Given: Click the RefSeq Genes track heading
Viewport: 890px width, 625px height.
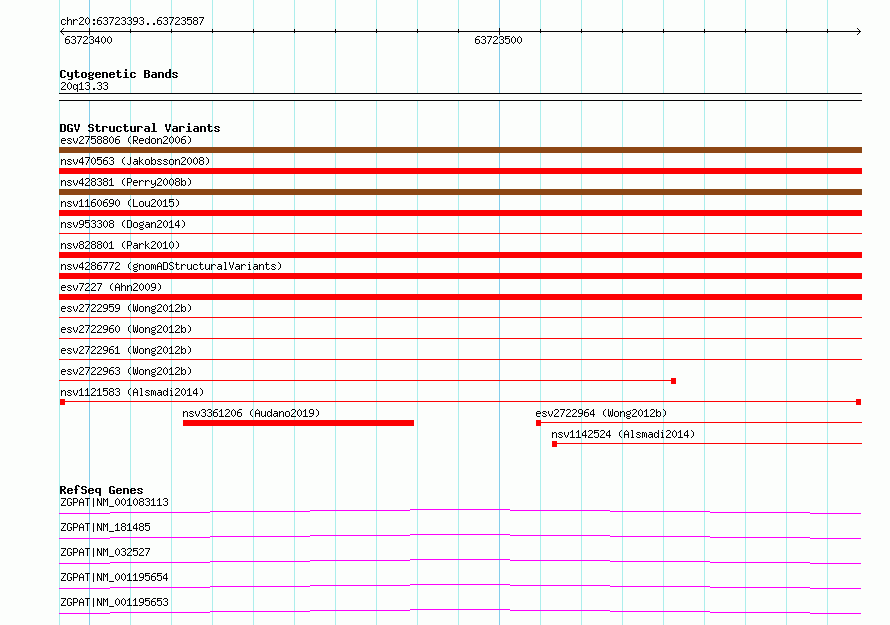Looking at the screenshot, I should 101,490.
